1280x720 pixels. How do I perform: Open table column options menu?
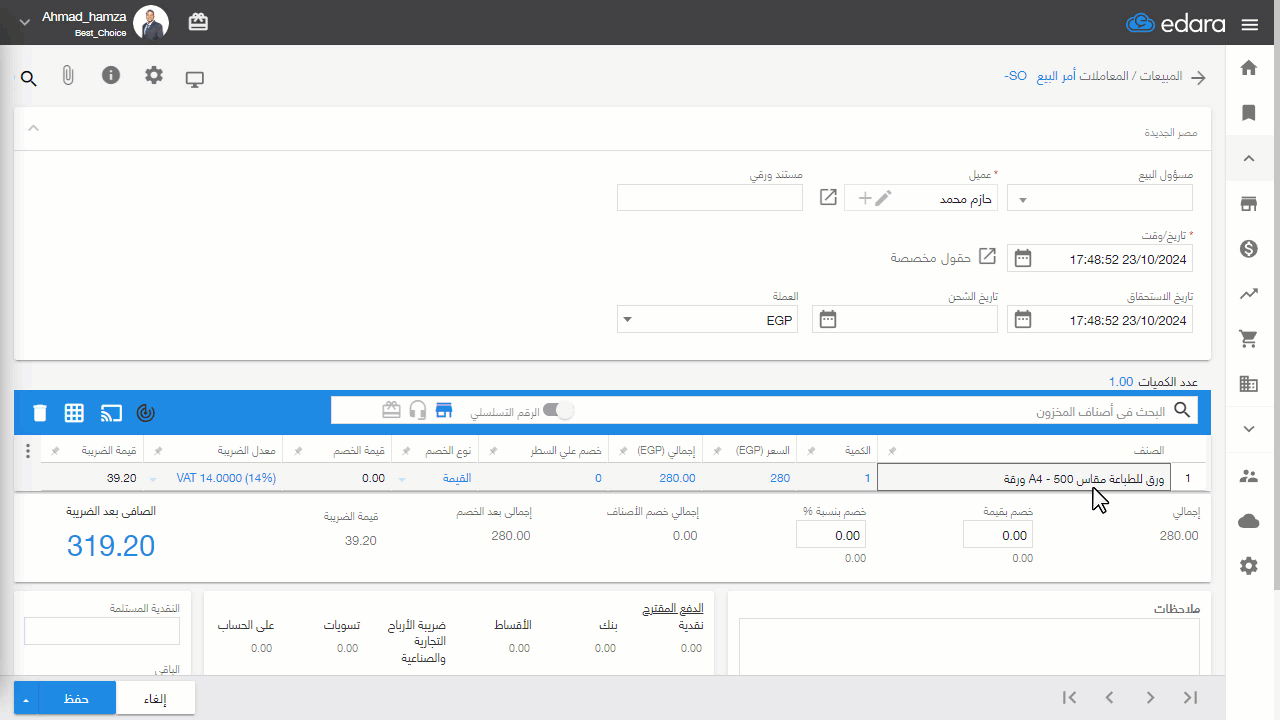pos(27,451)
